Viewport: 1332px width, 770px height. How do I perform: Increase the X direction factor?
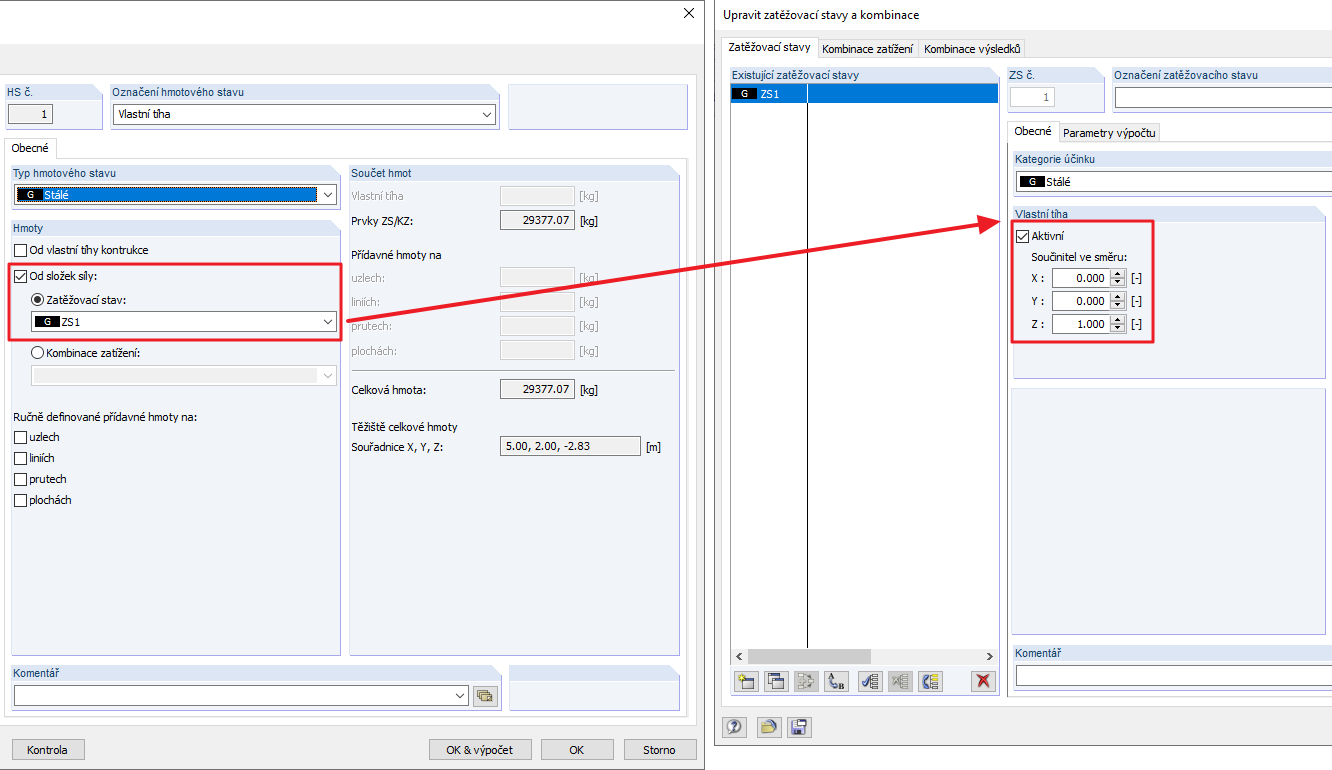click(1118, 274)
